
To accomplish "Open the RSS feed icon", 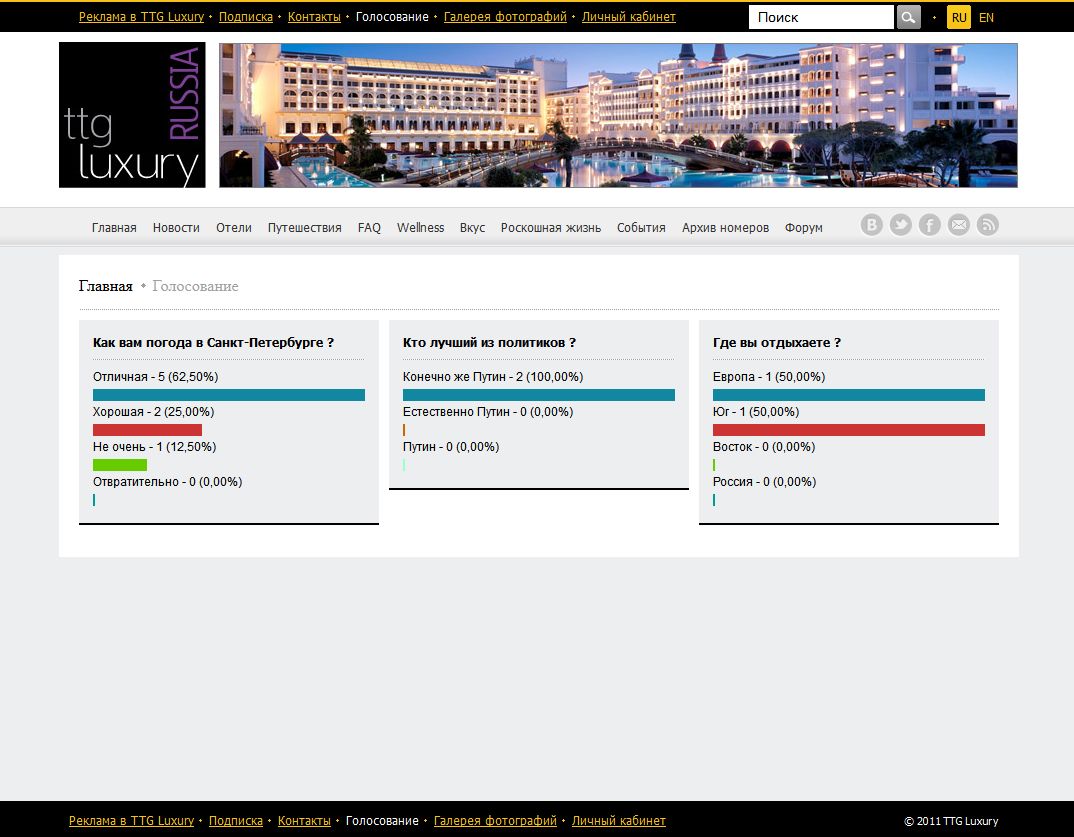I will [987, 225].
